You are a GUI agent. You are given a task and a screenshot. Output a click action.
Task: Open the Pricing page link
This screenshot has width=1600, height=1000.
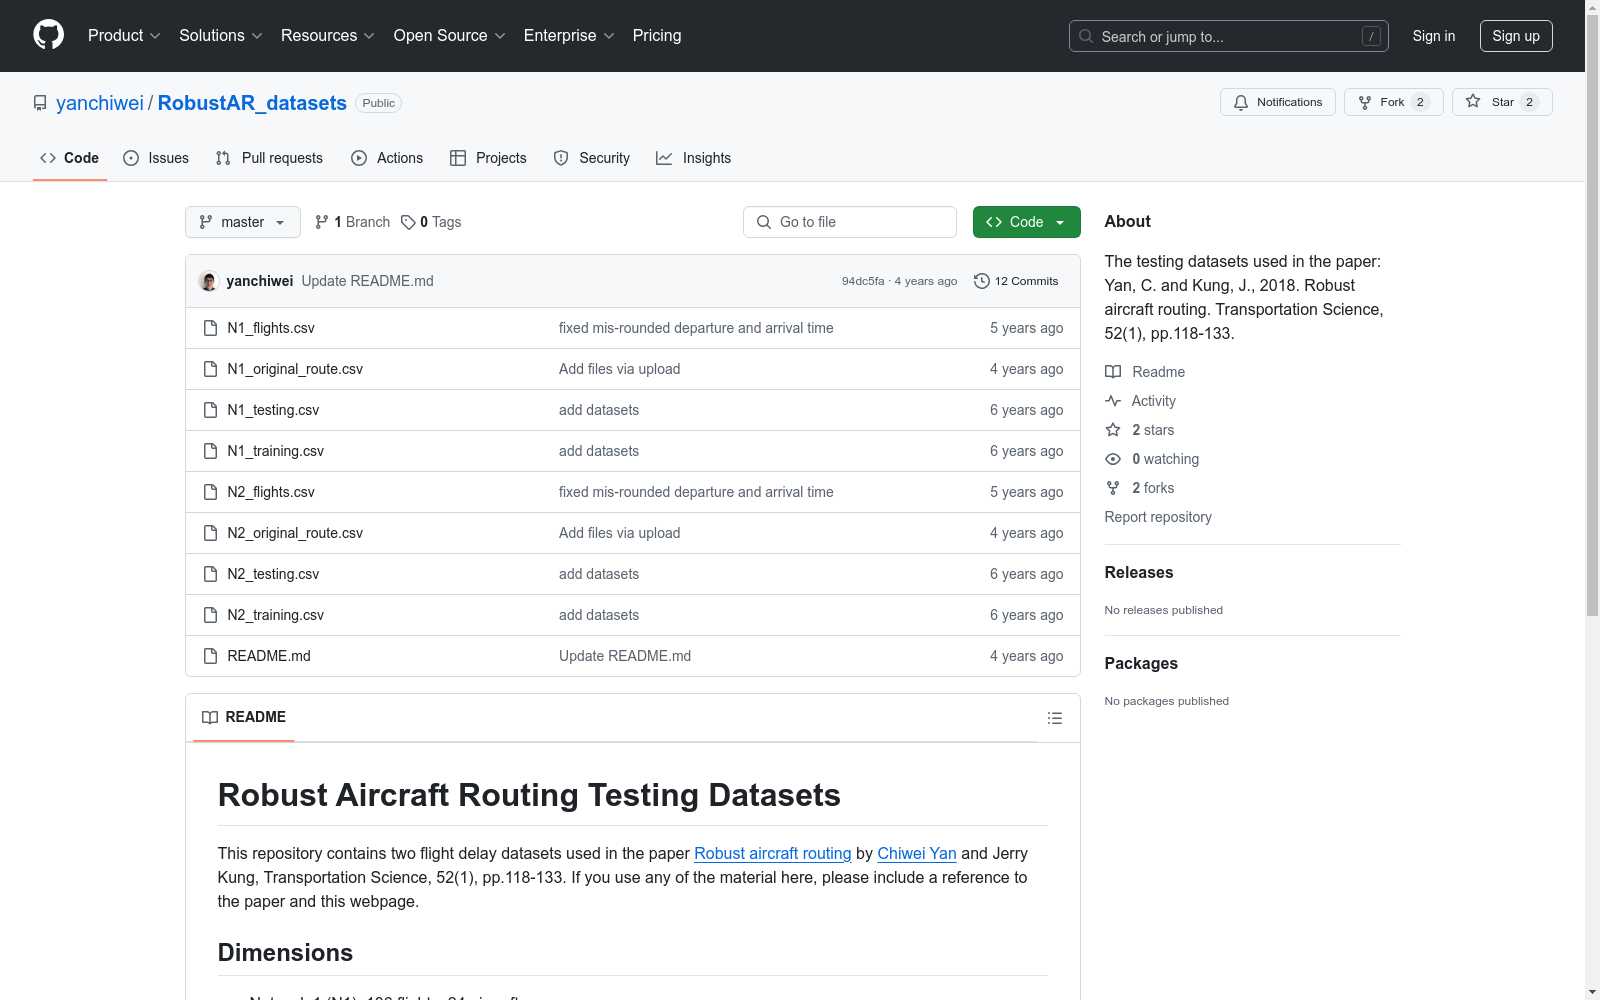pyautogui.click(x=657, y=35)
